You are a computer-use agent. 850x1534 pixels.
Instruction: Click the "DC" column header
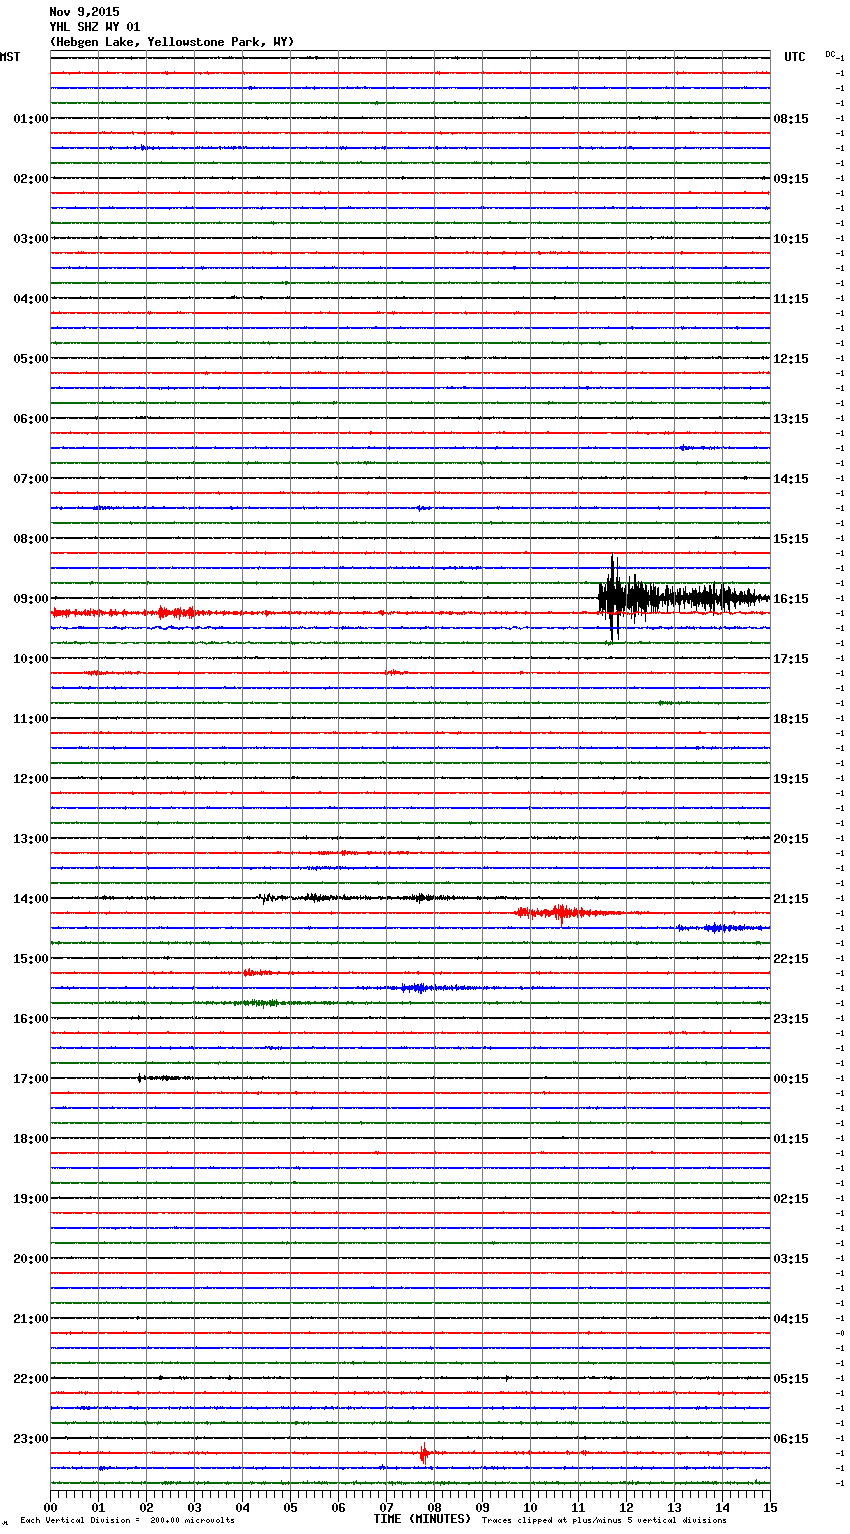[x=830, y=54]
